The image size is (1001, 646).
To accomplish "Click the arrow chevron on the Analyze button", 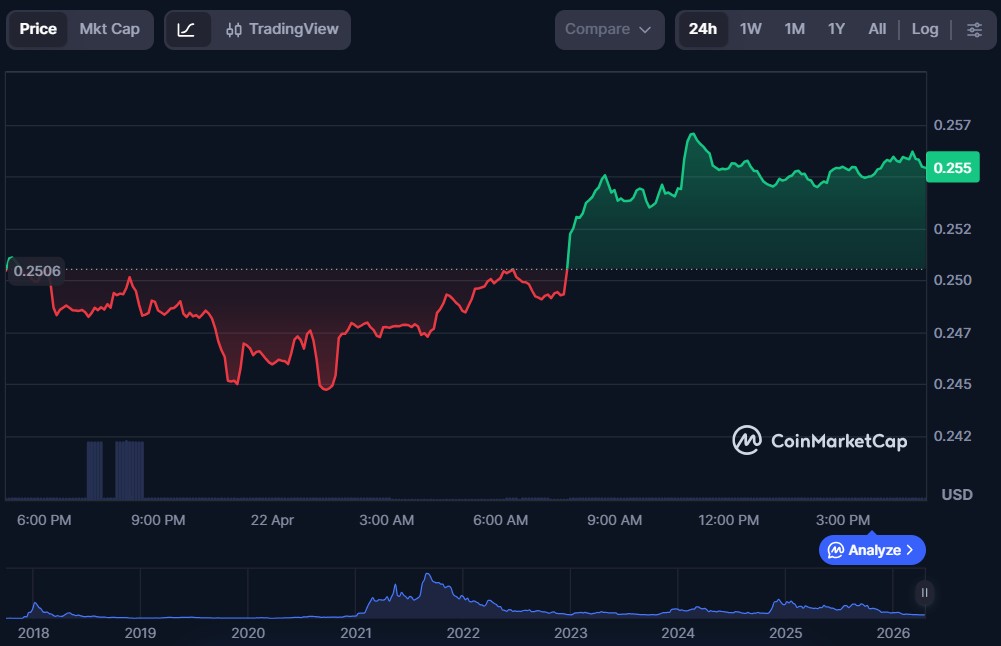I will (x=909, y=550).
